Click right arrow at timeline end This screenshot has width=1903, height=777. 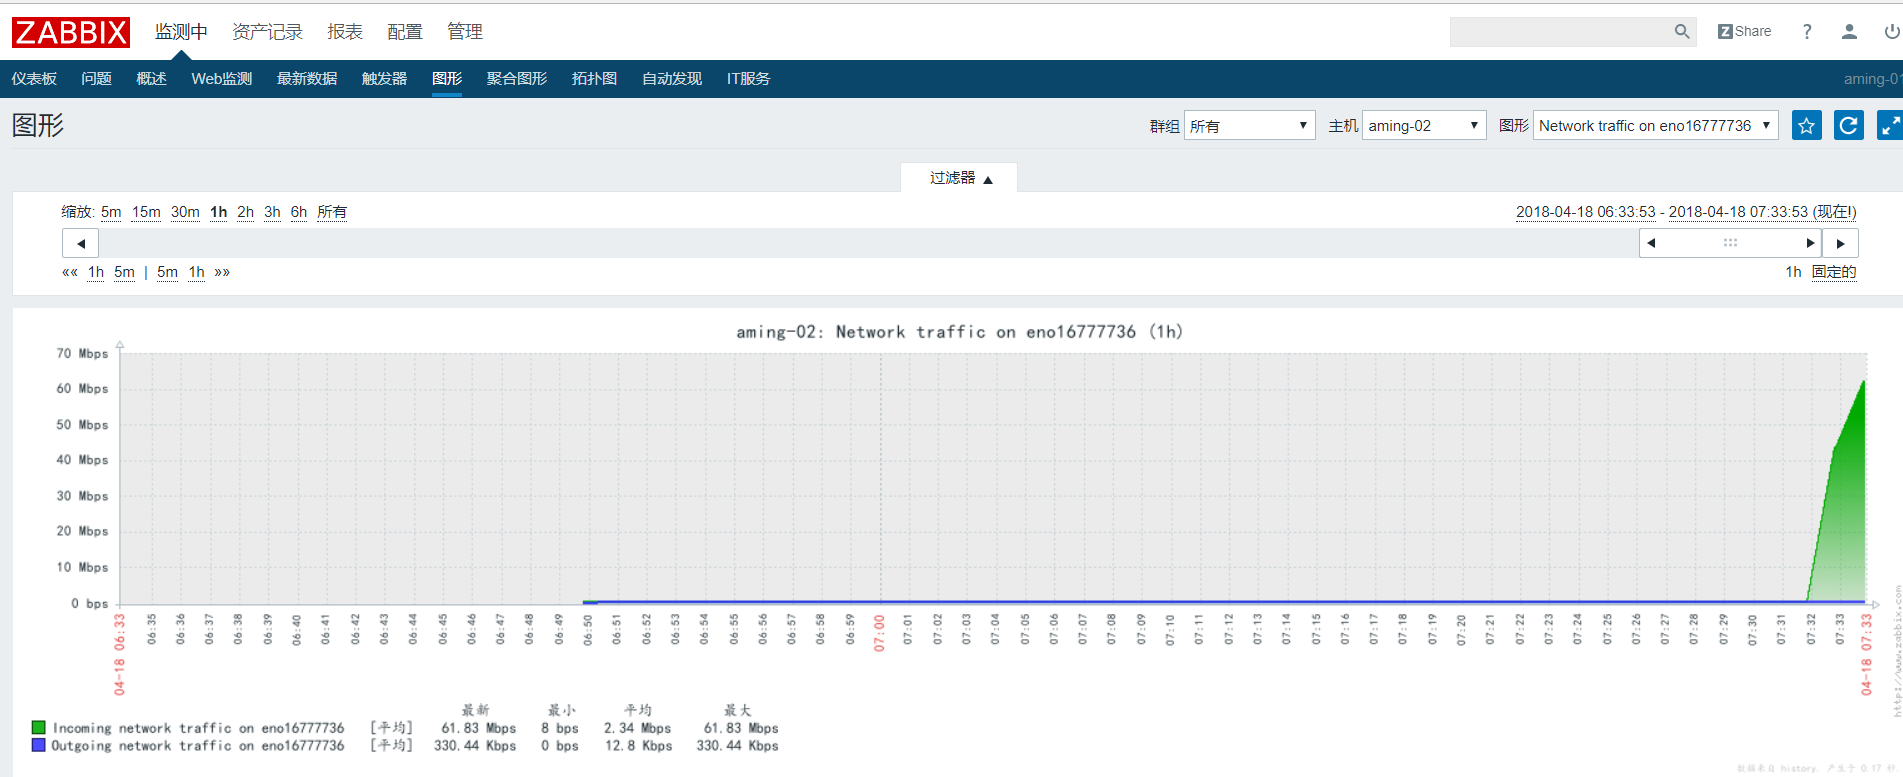pos(1840,243)
